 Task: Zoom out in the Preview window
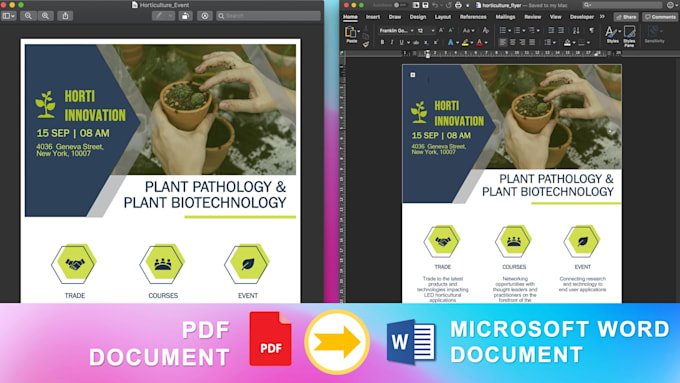(x=28, y=16)
